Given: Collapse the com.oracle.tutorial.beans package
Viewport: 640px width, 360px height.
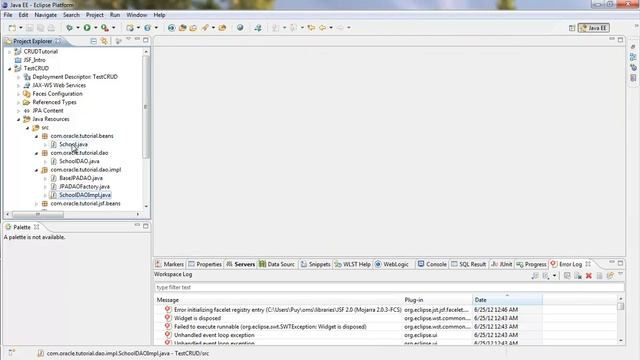Looking at the screenshot, I should [x=36, y=136].
